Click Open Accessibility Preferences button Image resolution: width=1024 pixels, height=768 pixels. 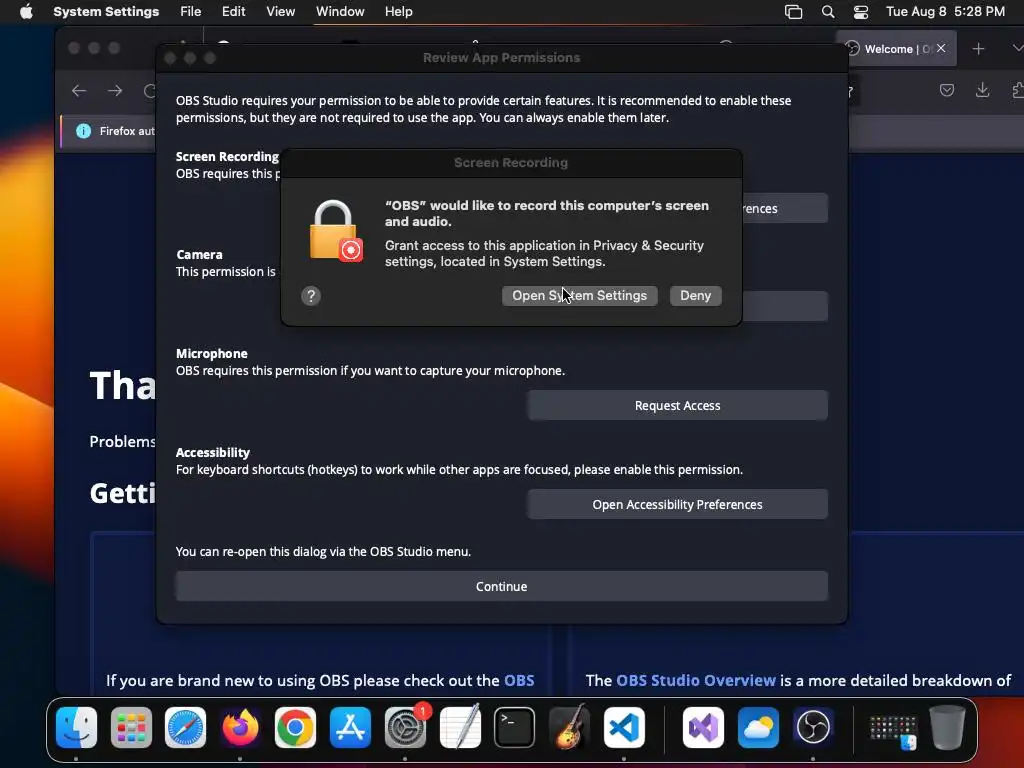pos(677,505)
